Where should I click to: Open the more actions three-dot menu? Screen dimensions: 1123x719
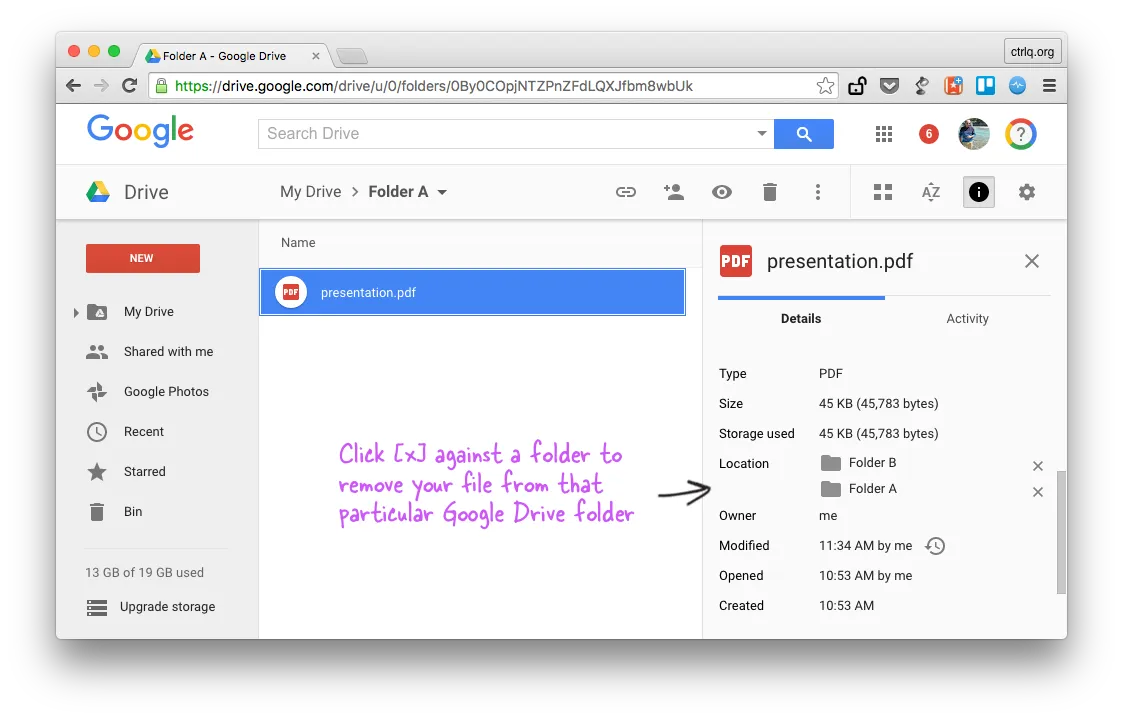click(x=818, y=191)
